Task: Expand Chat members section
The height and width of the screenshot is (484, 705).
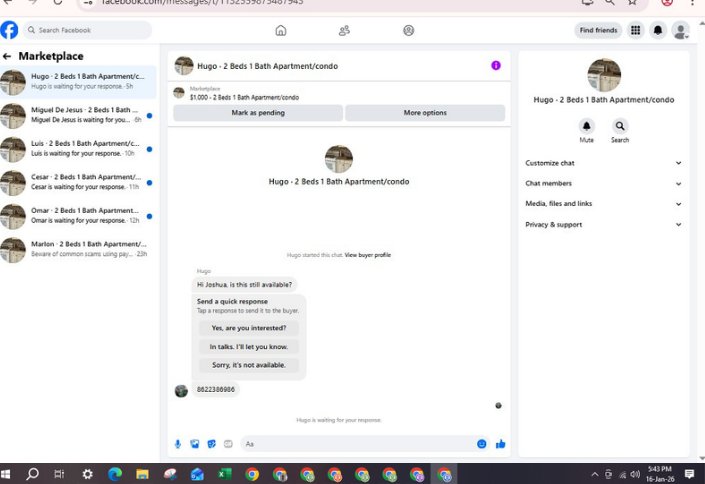Action: click(603, 184)
